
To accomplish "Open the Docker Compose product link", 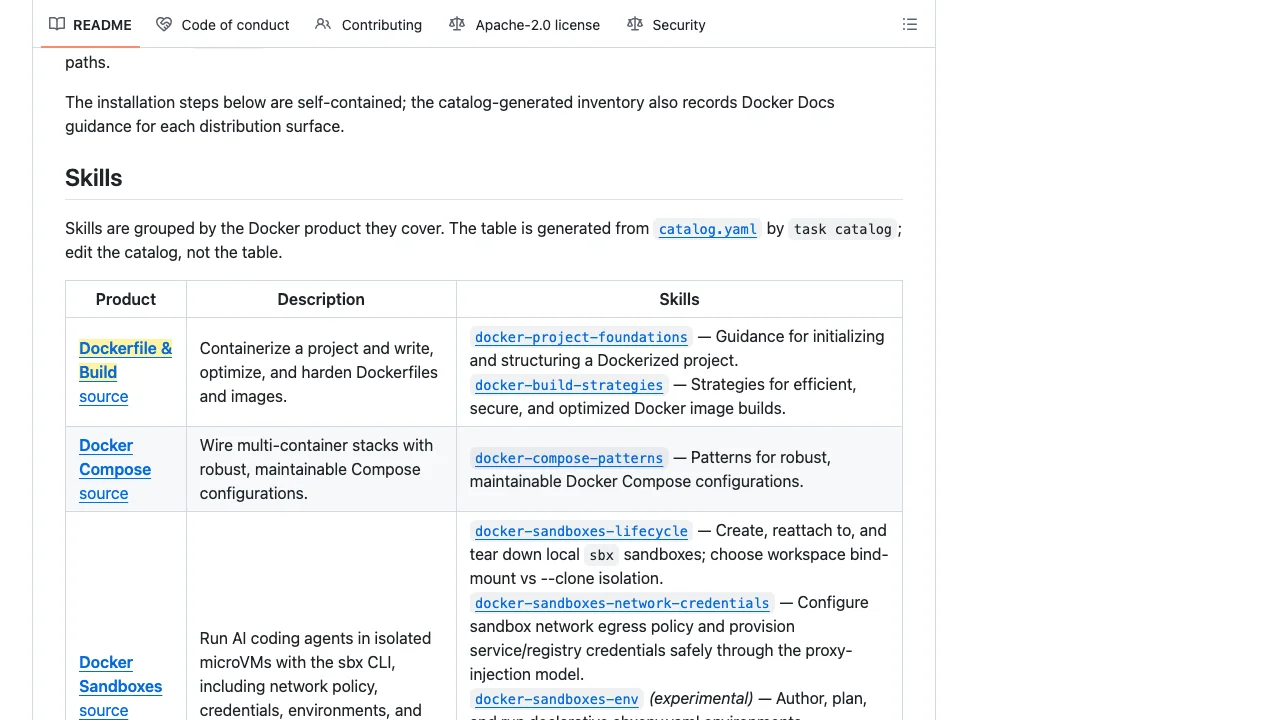I will (115, 457).
